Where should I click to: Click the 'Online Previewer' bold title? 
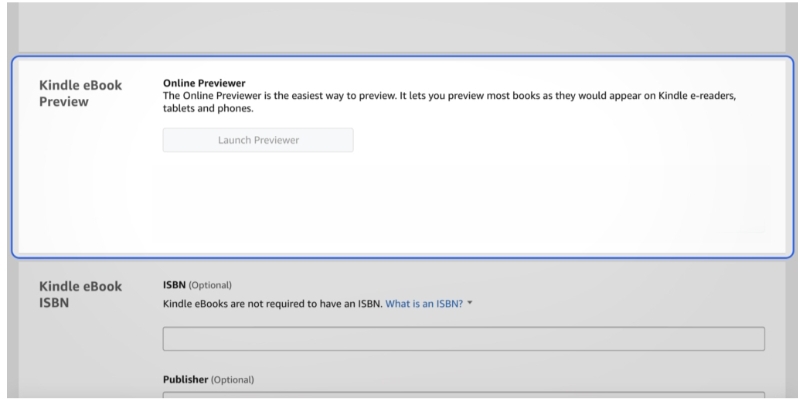pyautogui.click(x=204, y=82)
